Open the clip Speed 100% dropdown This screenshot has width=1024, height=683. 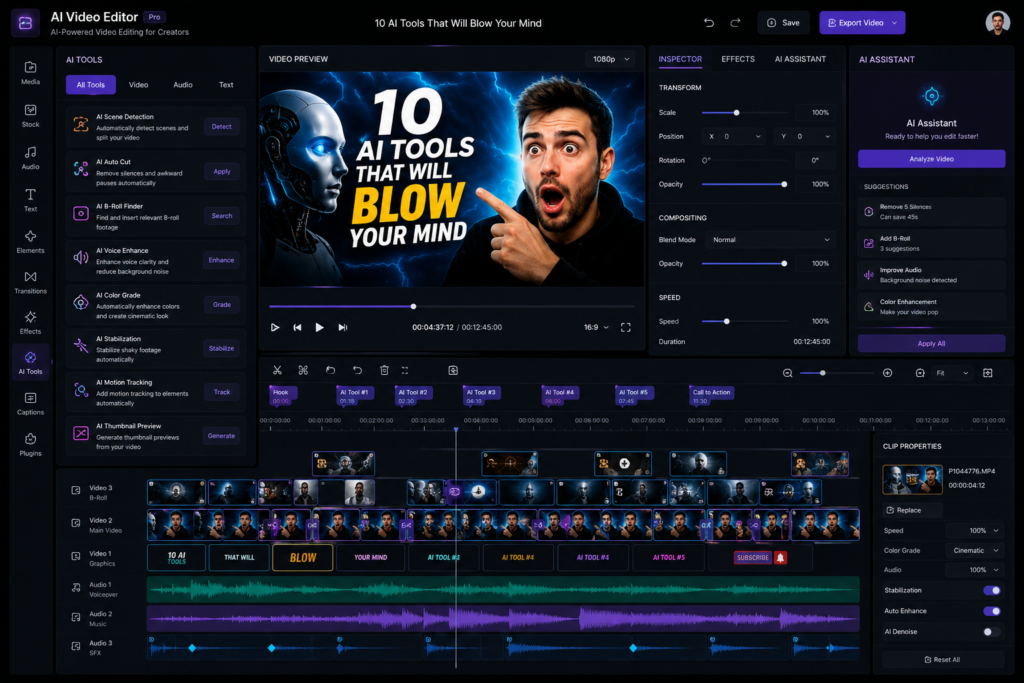tap(973, 530)
